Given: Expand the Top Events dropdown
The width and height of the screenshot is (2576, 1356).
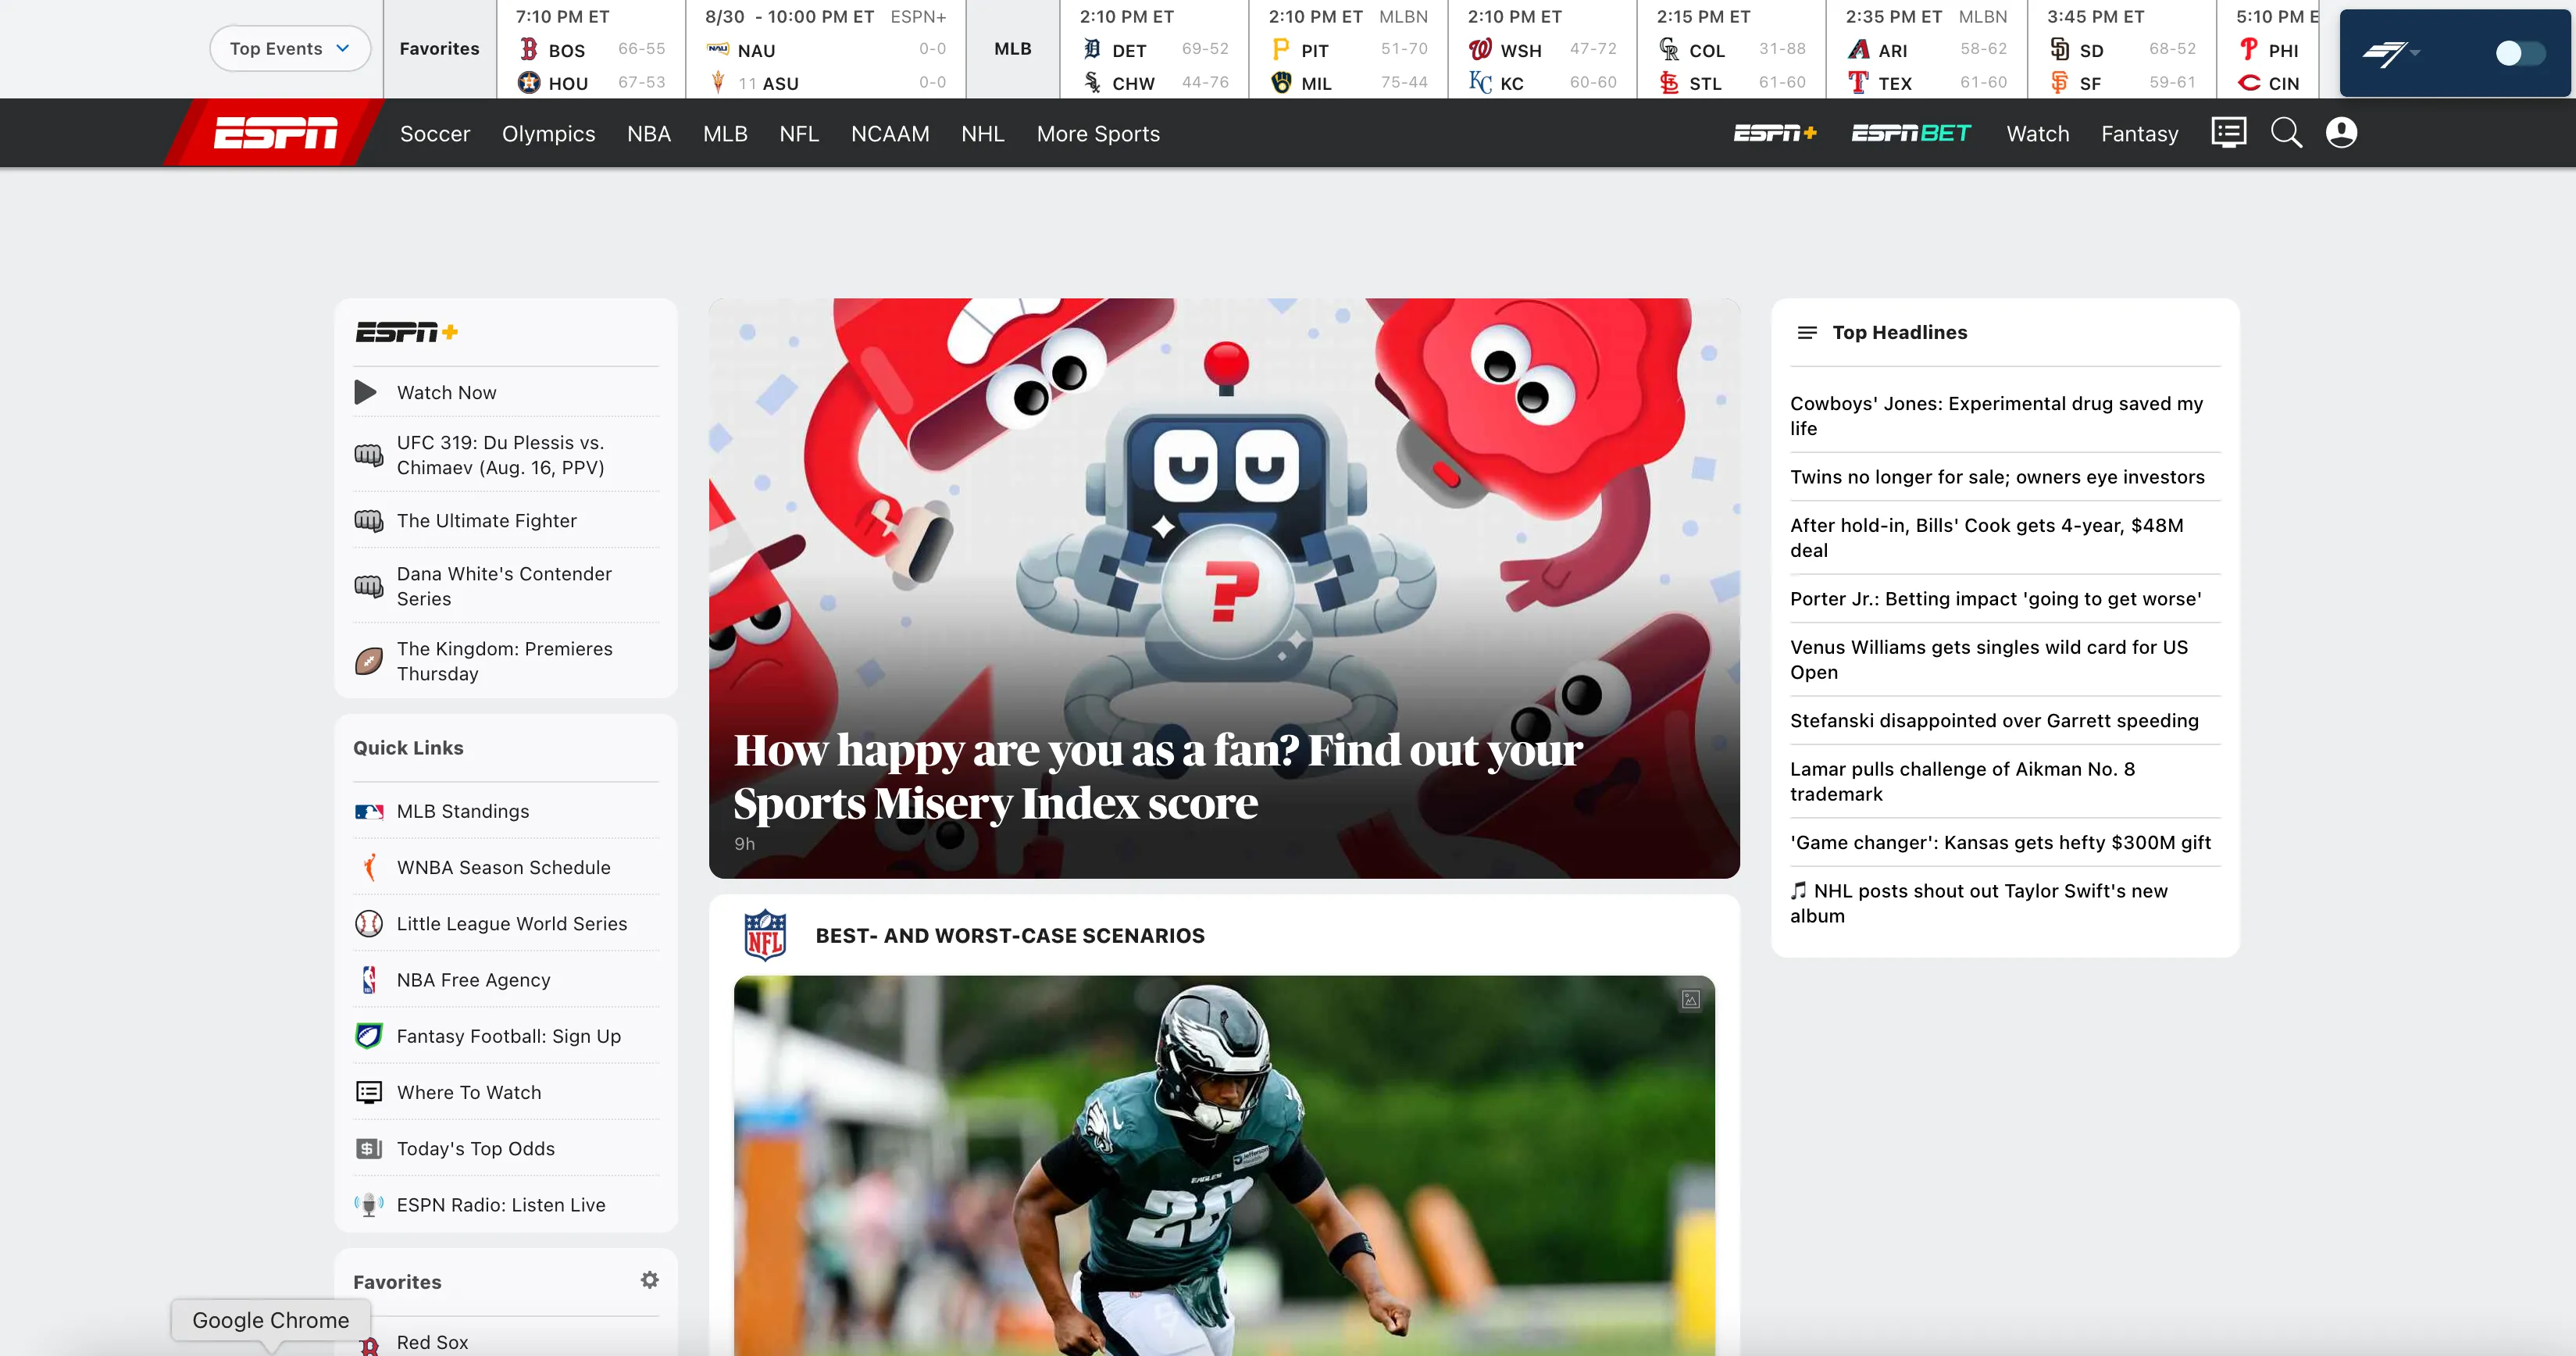Looking at the screenshot, I should [x=290, y=48].
